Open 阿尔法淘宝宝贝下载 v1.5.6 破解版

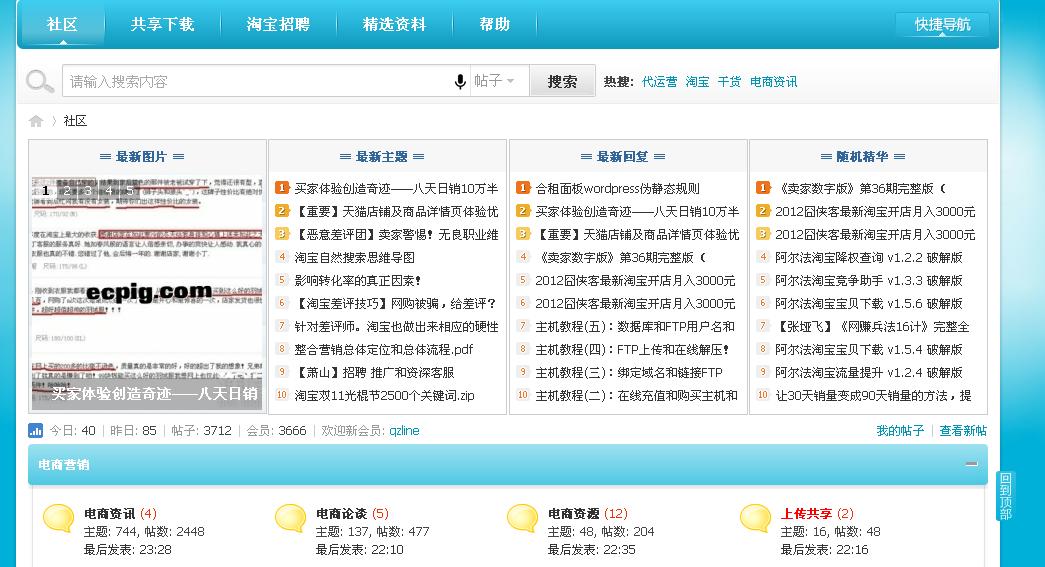868,304
